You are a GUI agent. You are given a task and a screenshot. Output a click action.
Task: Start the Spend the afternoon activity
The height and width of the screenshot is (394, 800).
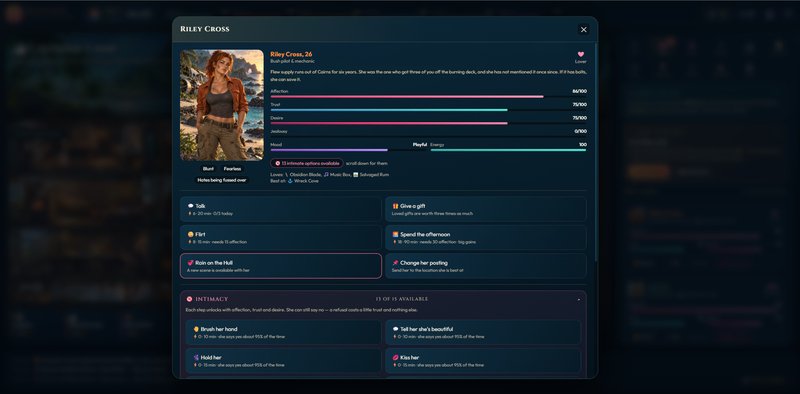point(486,238)
